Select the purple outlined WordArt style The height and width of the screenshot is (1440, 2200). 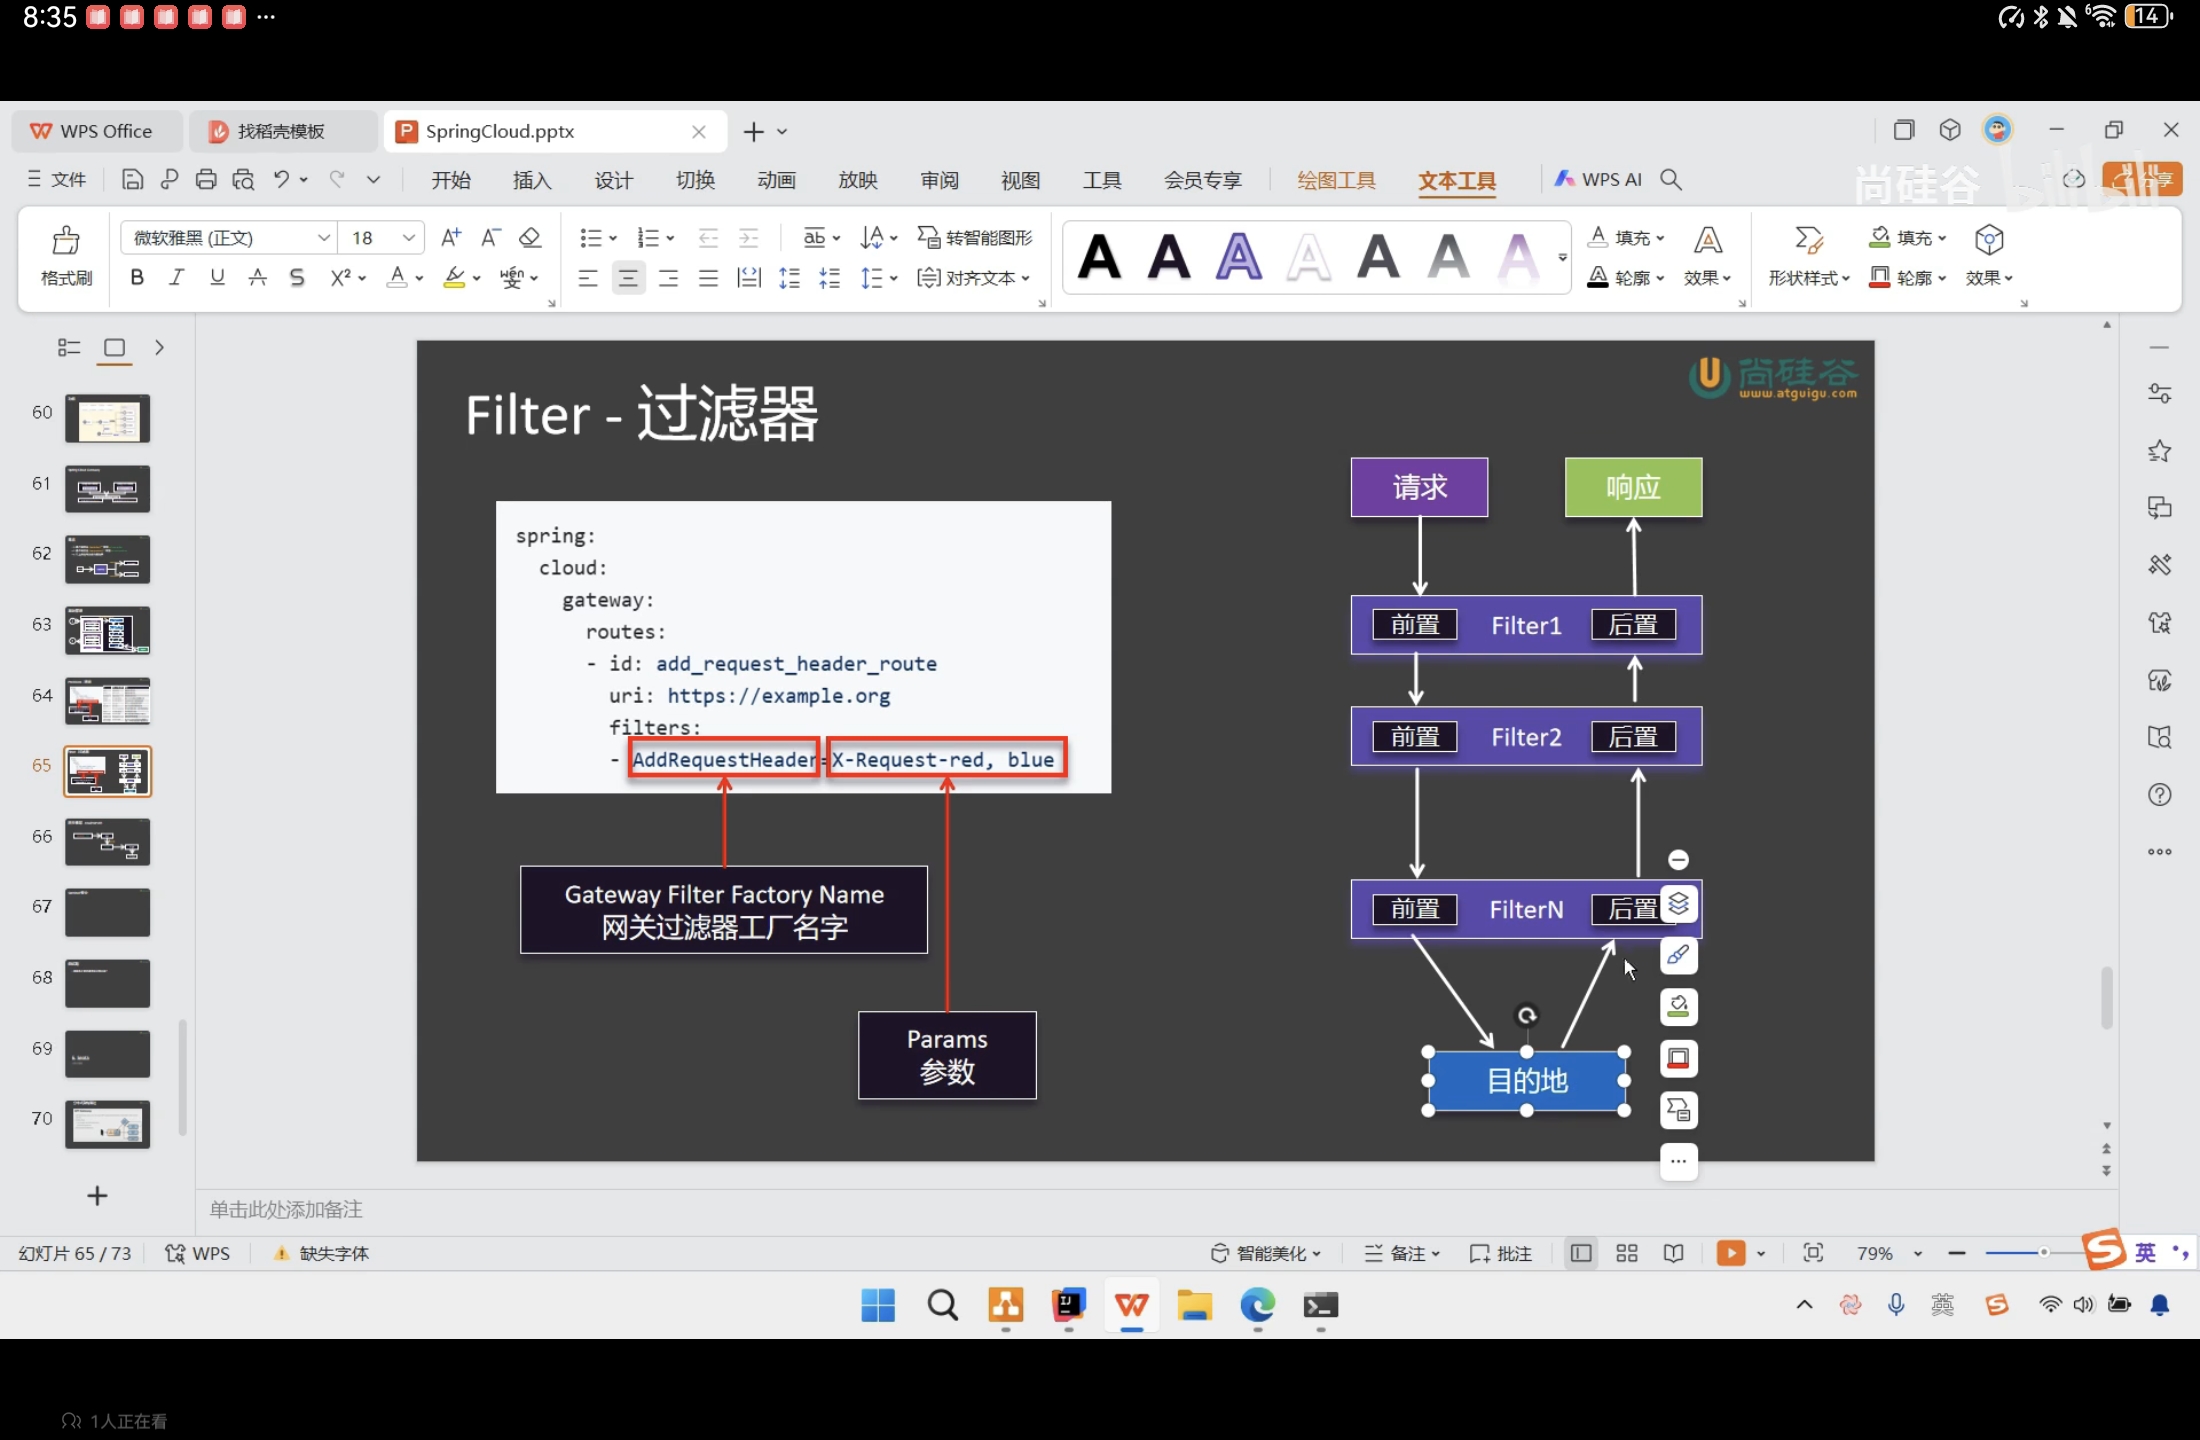[x=1238, y=257]
